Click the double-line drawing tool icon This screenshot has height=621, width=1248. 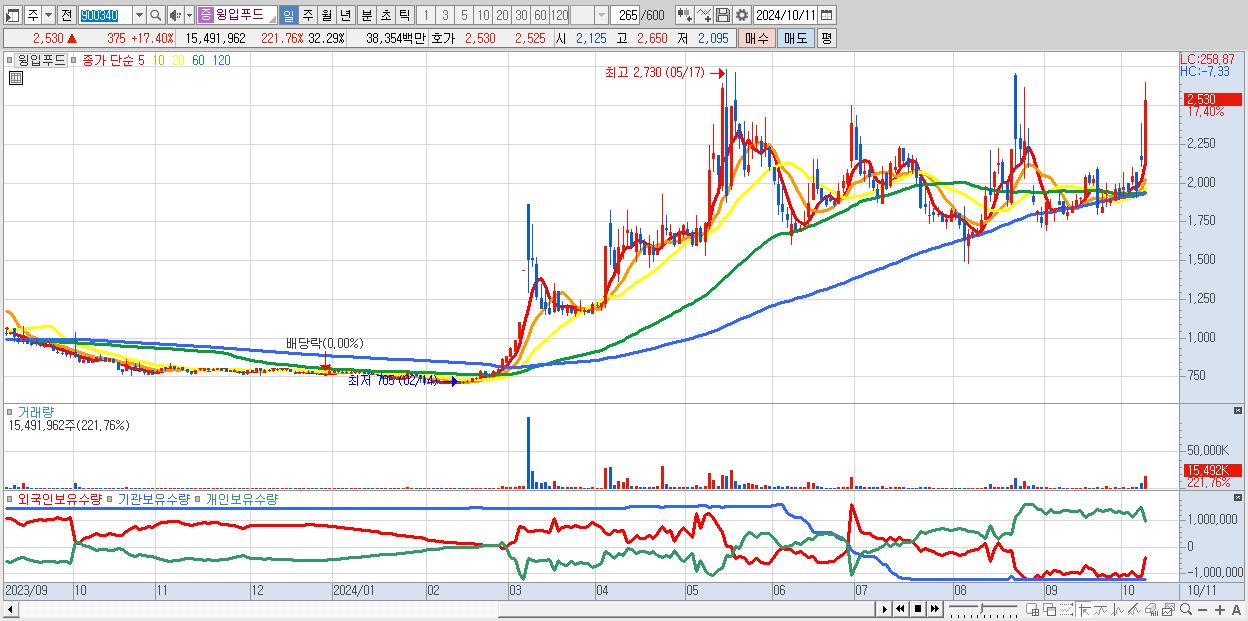1134,610
